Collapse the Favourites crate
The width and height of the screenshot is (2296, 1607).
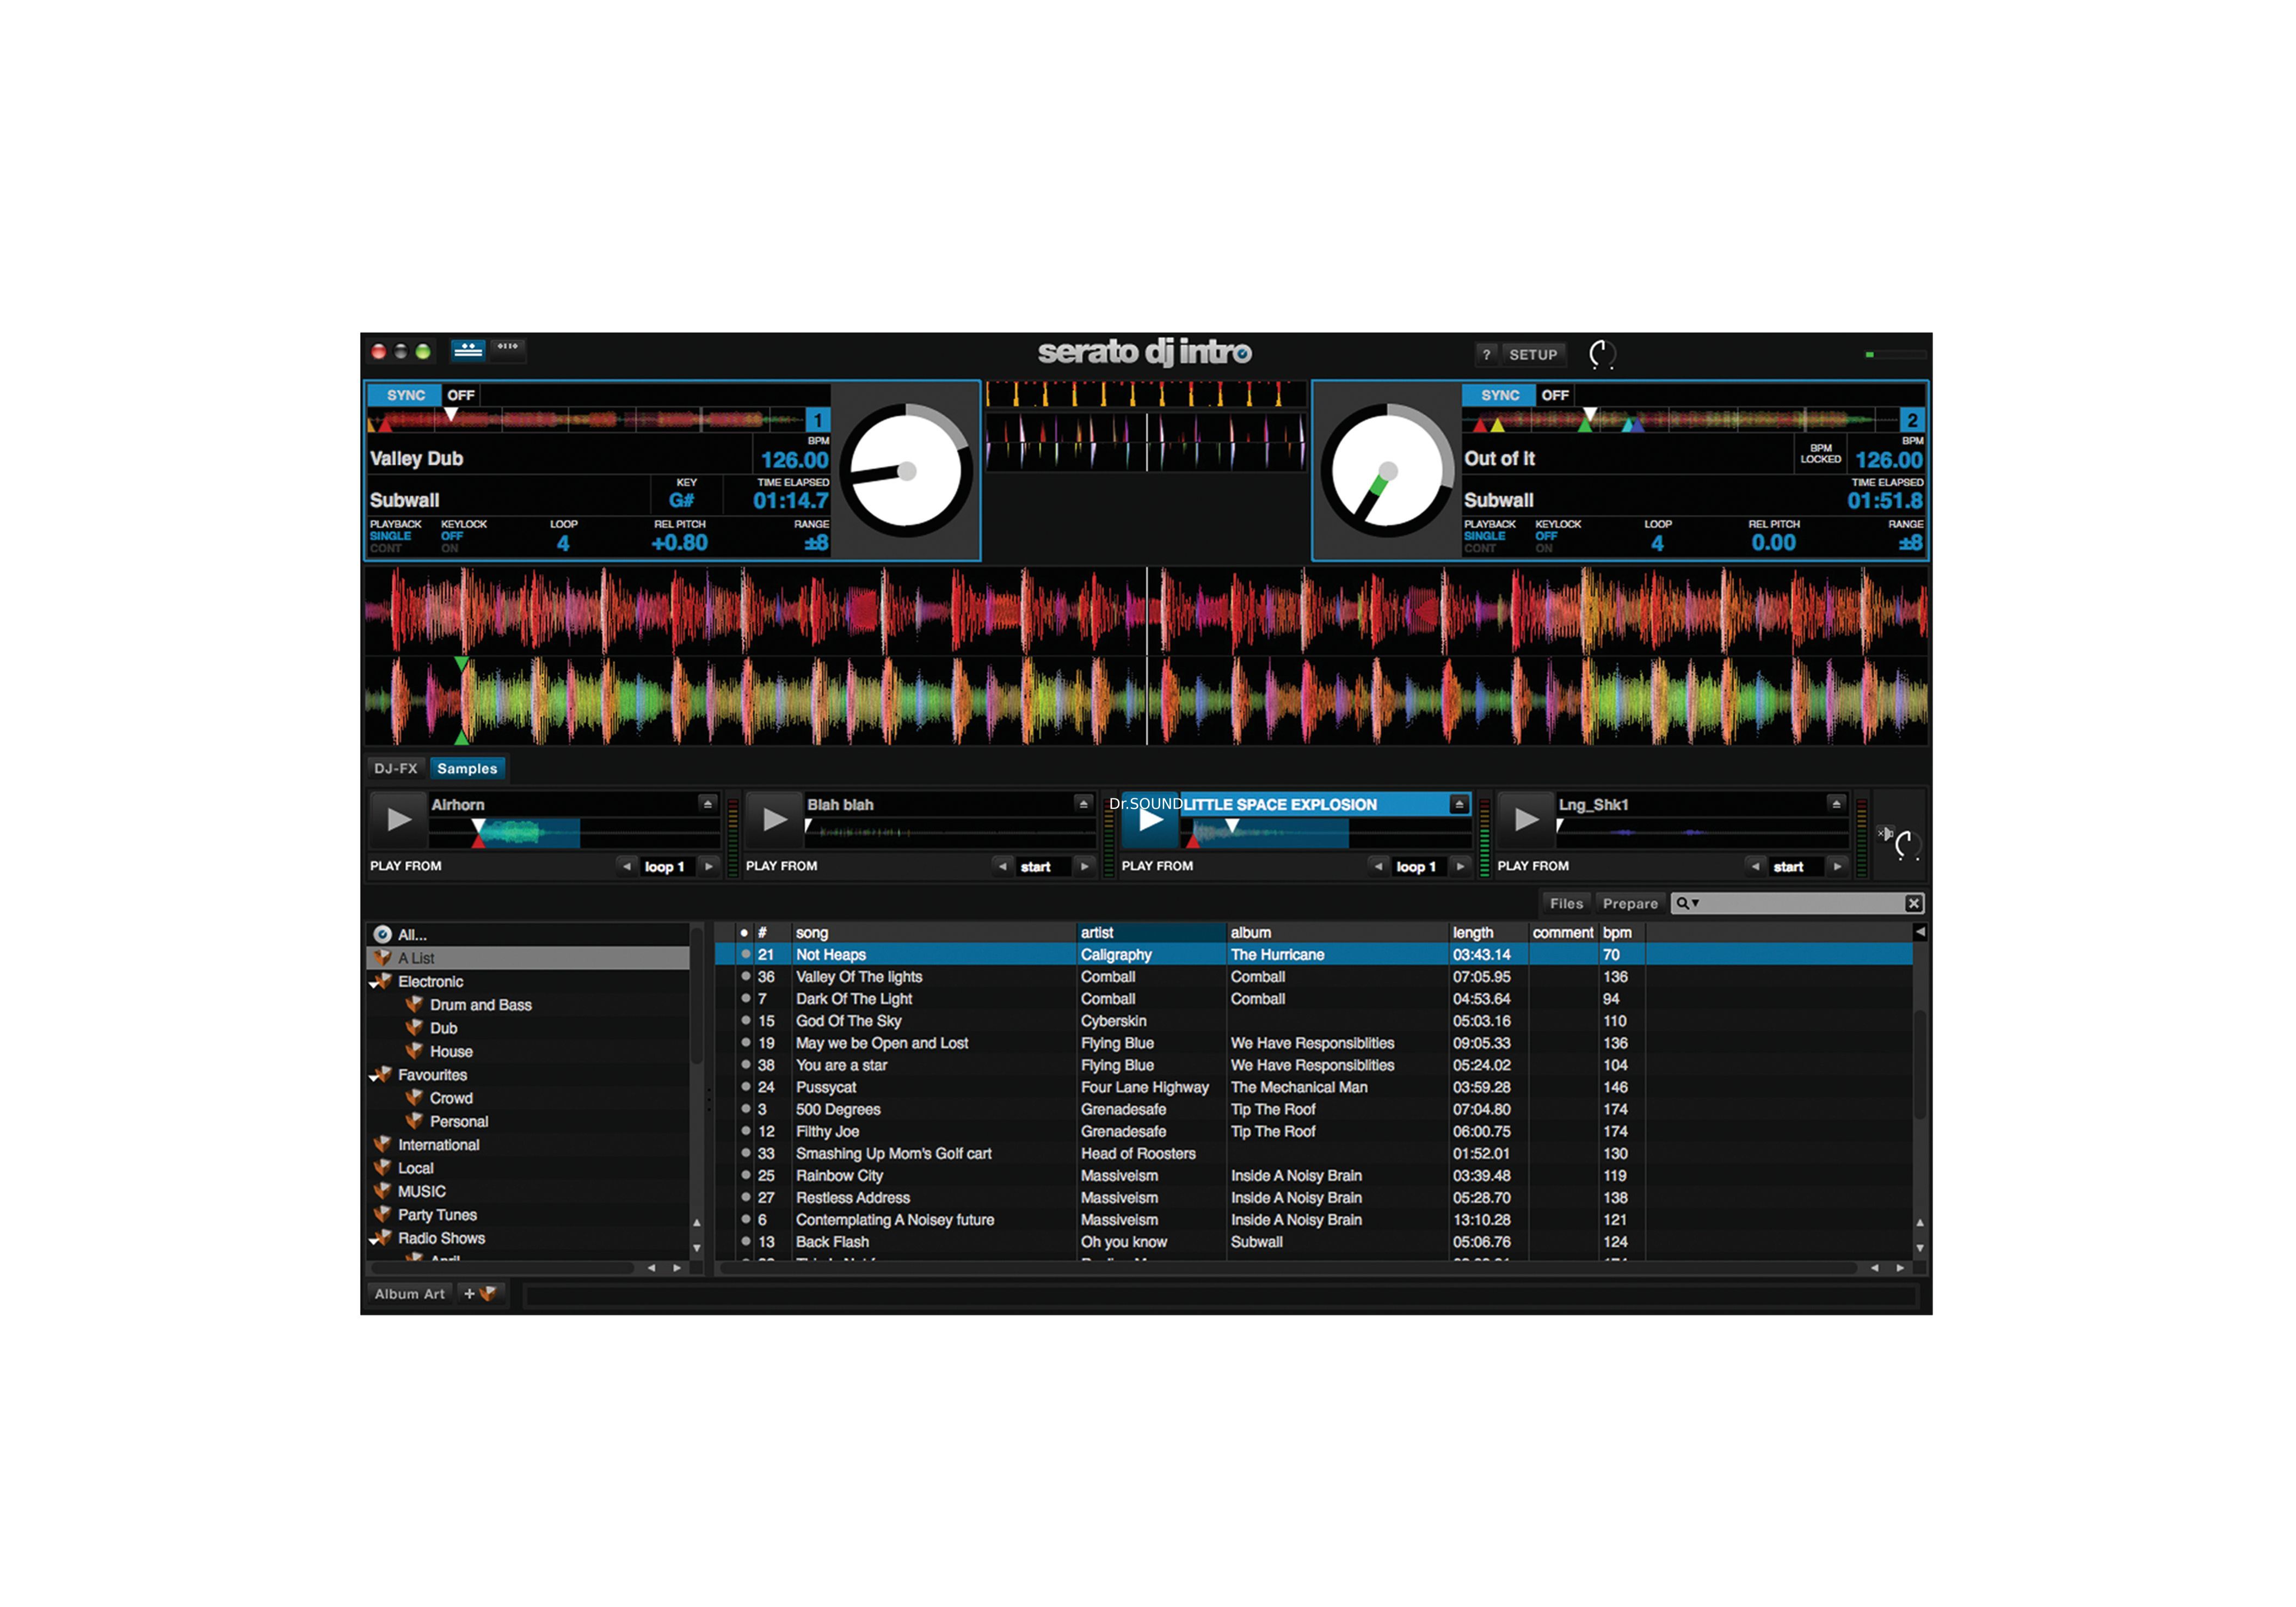(374, 1077)
